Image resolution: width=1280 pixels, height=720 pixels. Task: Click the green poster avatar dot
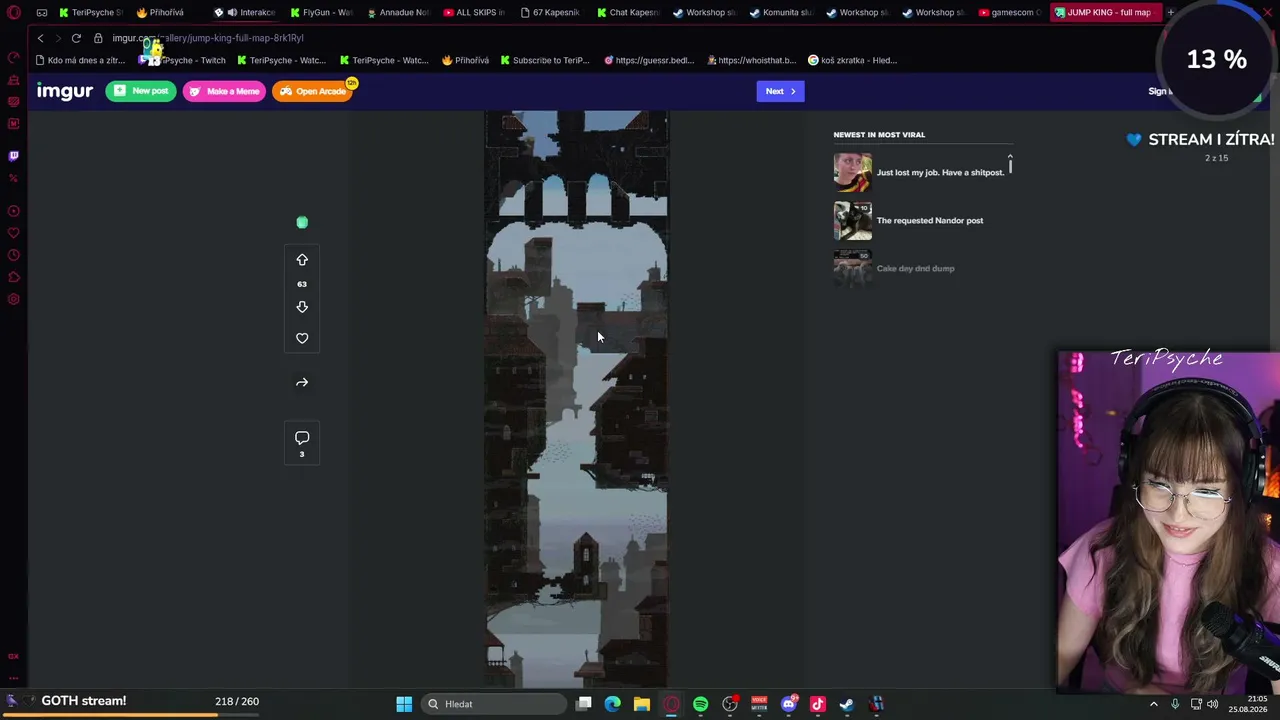click(302, 222)
